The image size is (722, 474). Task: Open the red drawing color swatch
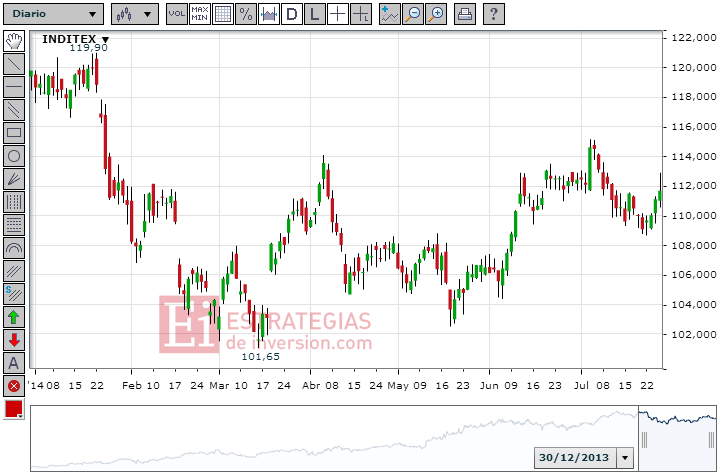coord(14,409)
